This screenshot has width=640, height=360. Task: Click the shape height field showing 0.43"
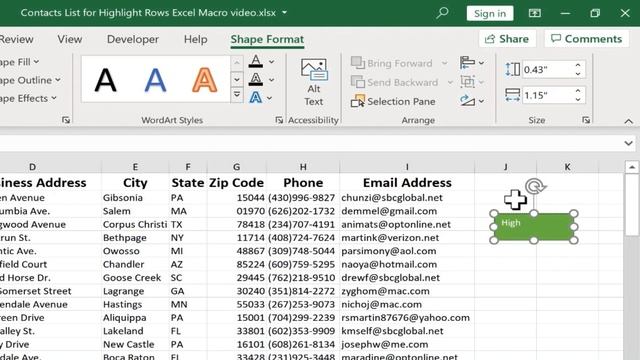[547, 69]
